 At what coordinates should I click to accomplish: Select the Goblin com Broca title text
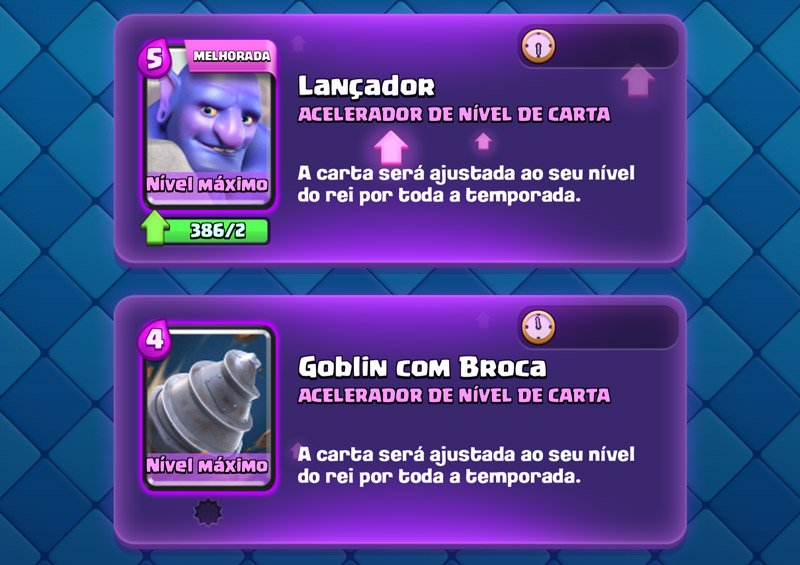(422, 367)
